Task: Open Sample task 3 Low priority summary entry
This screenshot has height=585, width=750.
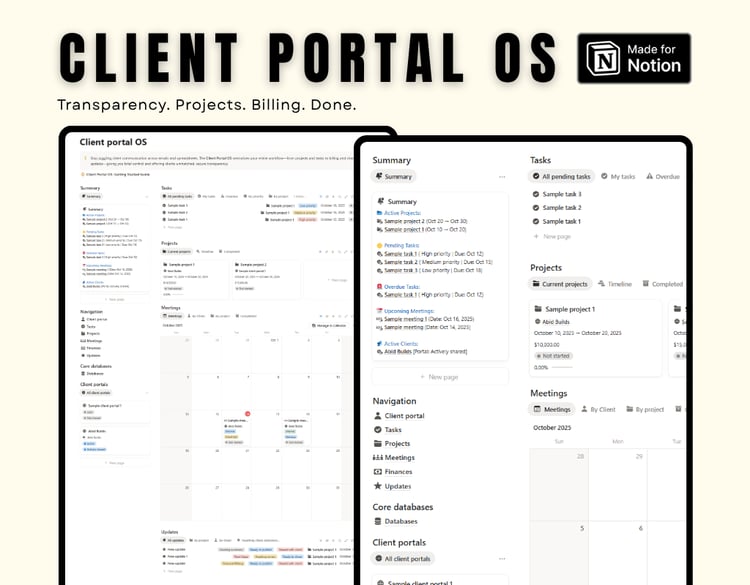Action: 433,270
